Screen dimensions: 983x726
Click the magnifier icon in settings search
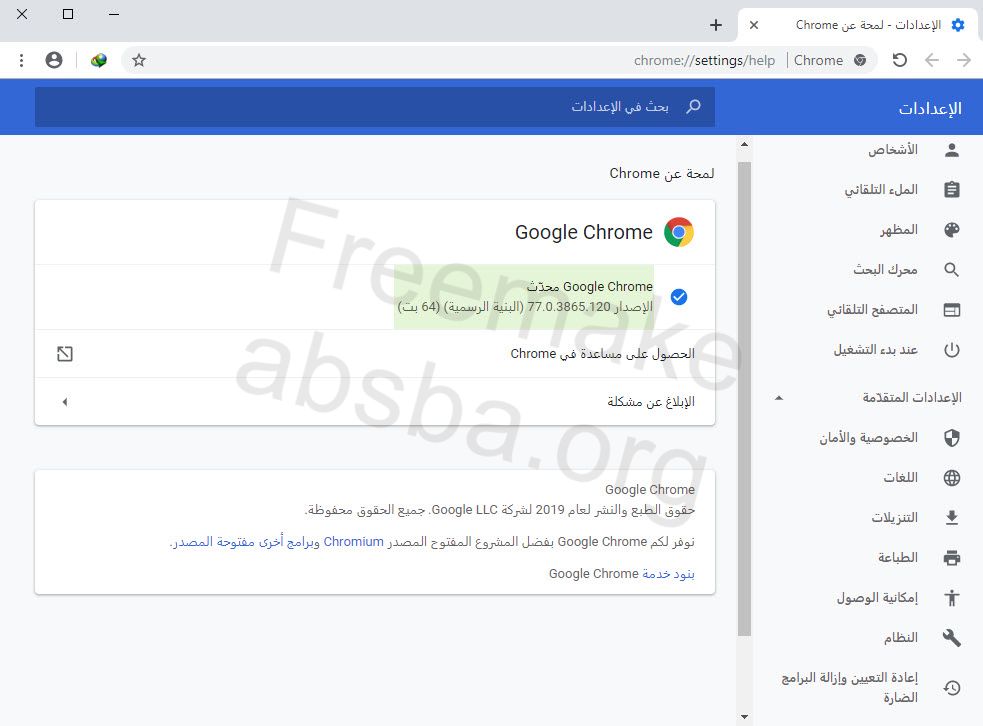[x=693, y=107]
